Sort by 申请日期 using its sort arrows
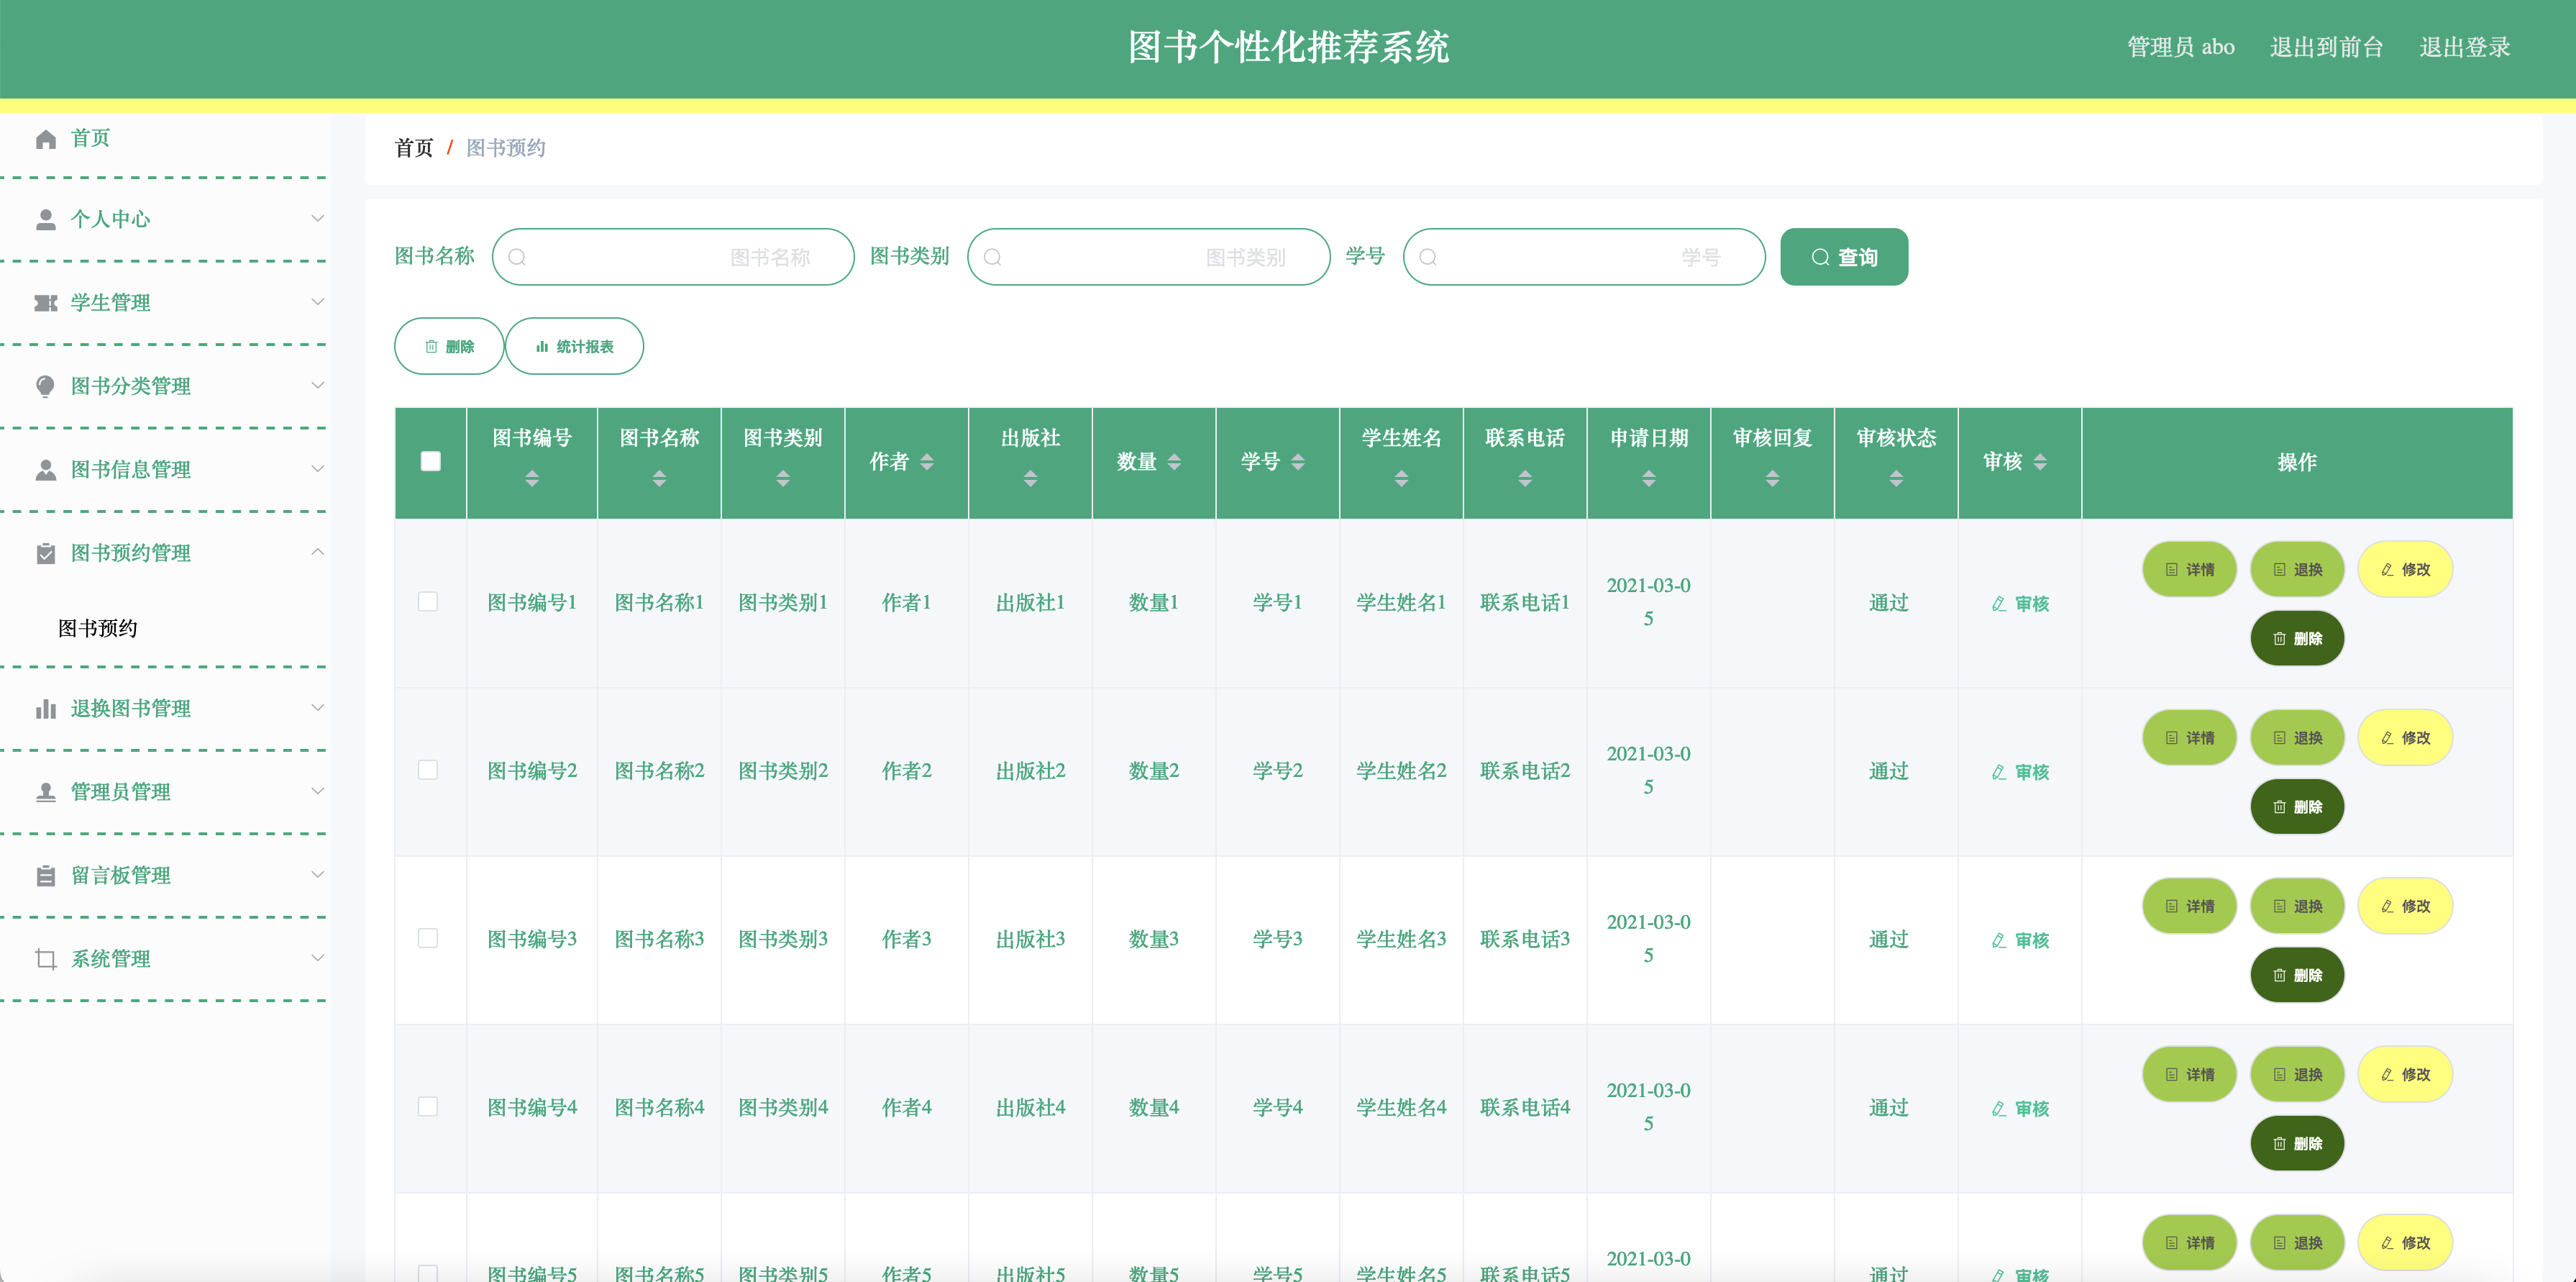 point(1649,479)
